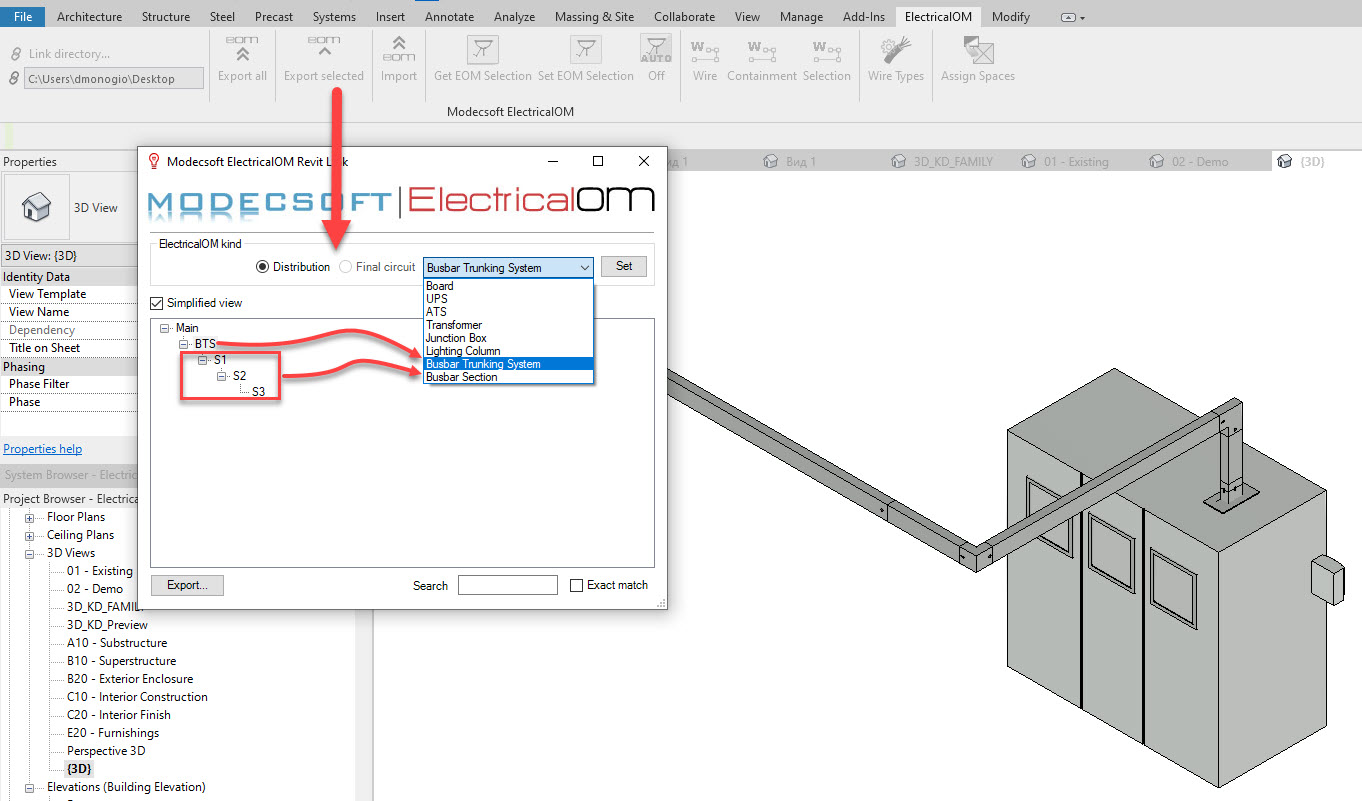
Task: Click into the Search input field
Action: [508, 585]
